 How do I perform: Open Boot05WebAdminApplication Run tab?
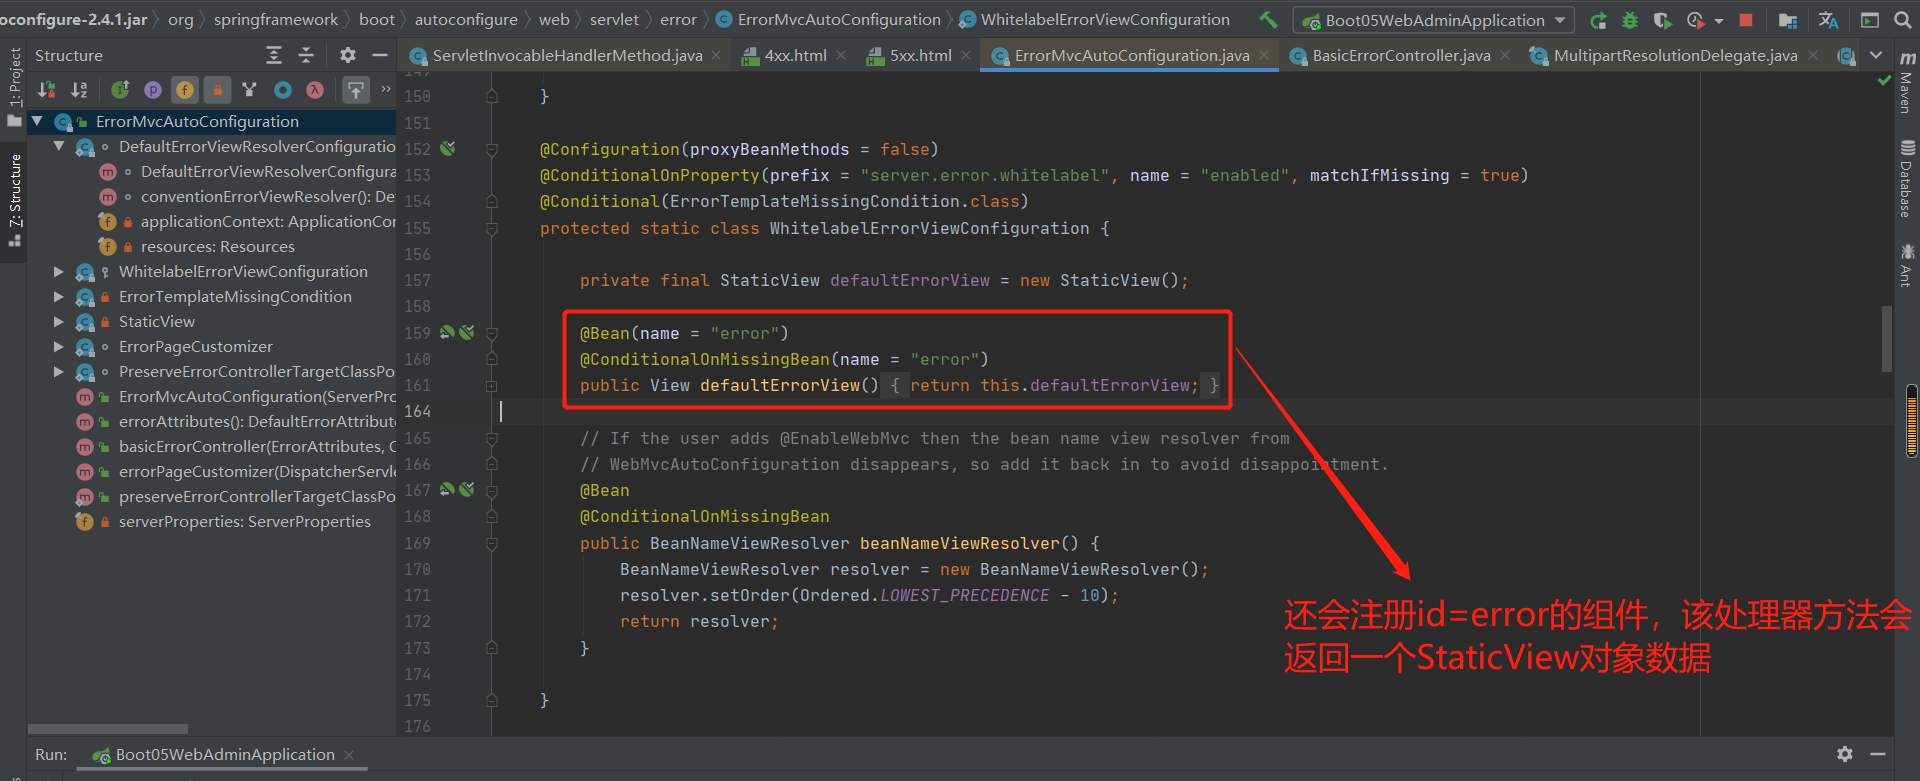[225, 754]
